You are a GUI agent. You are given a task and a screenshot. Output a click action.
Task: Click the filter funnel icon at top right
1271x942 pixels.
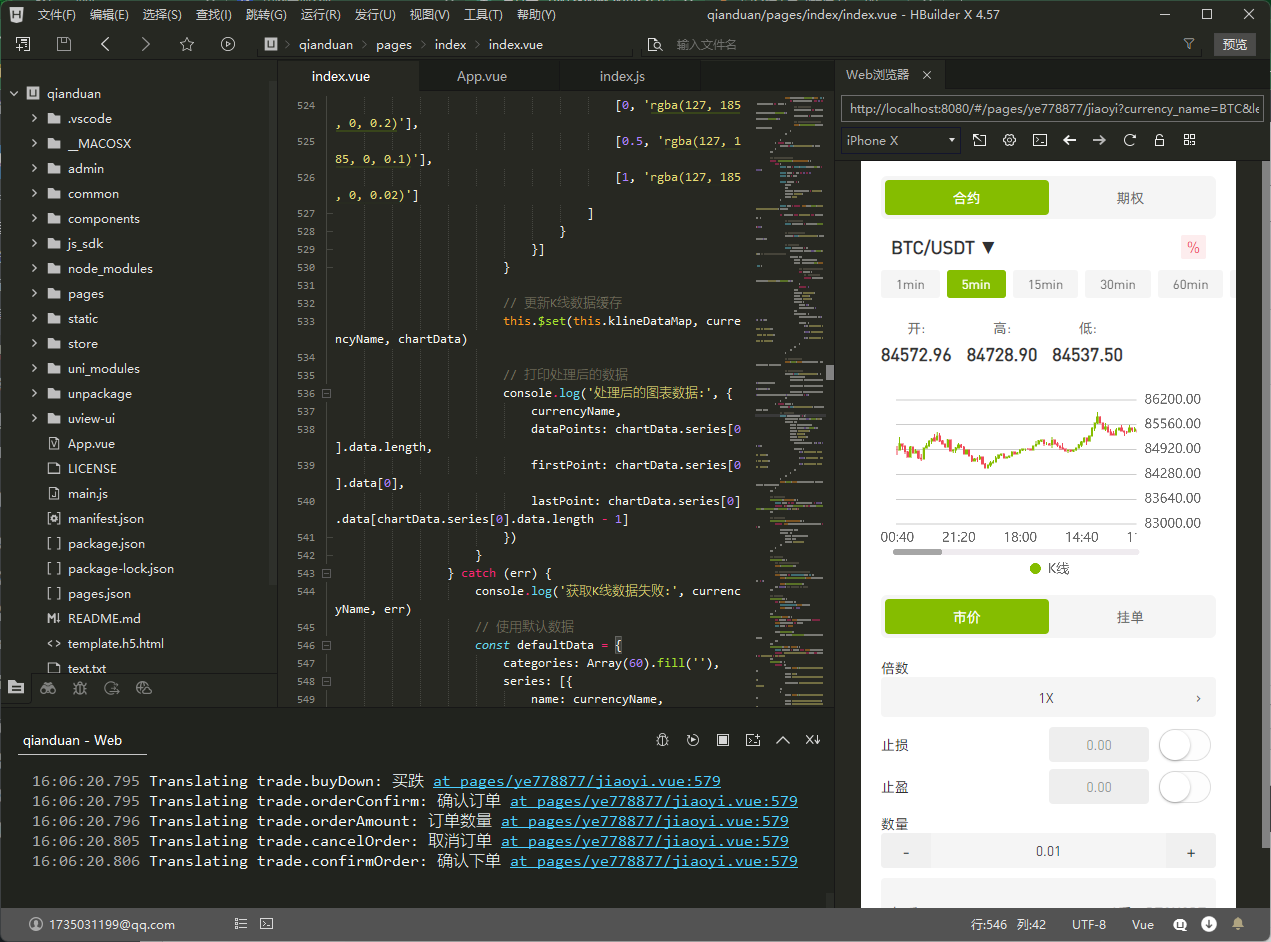pyautogui.click(x=1188, y=44)
